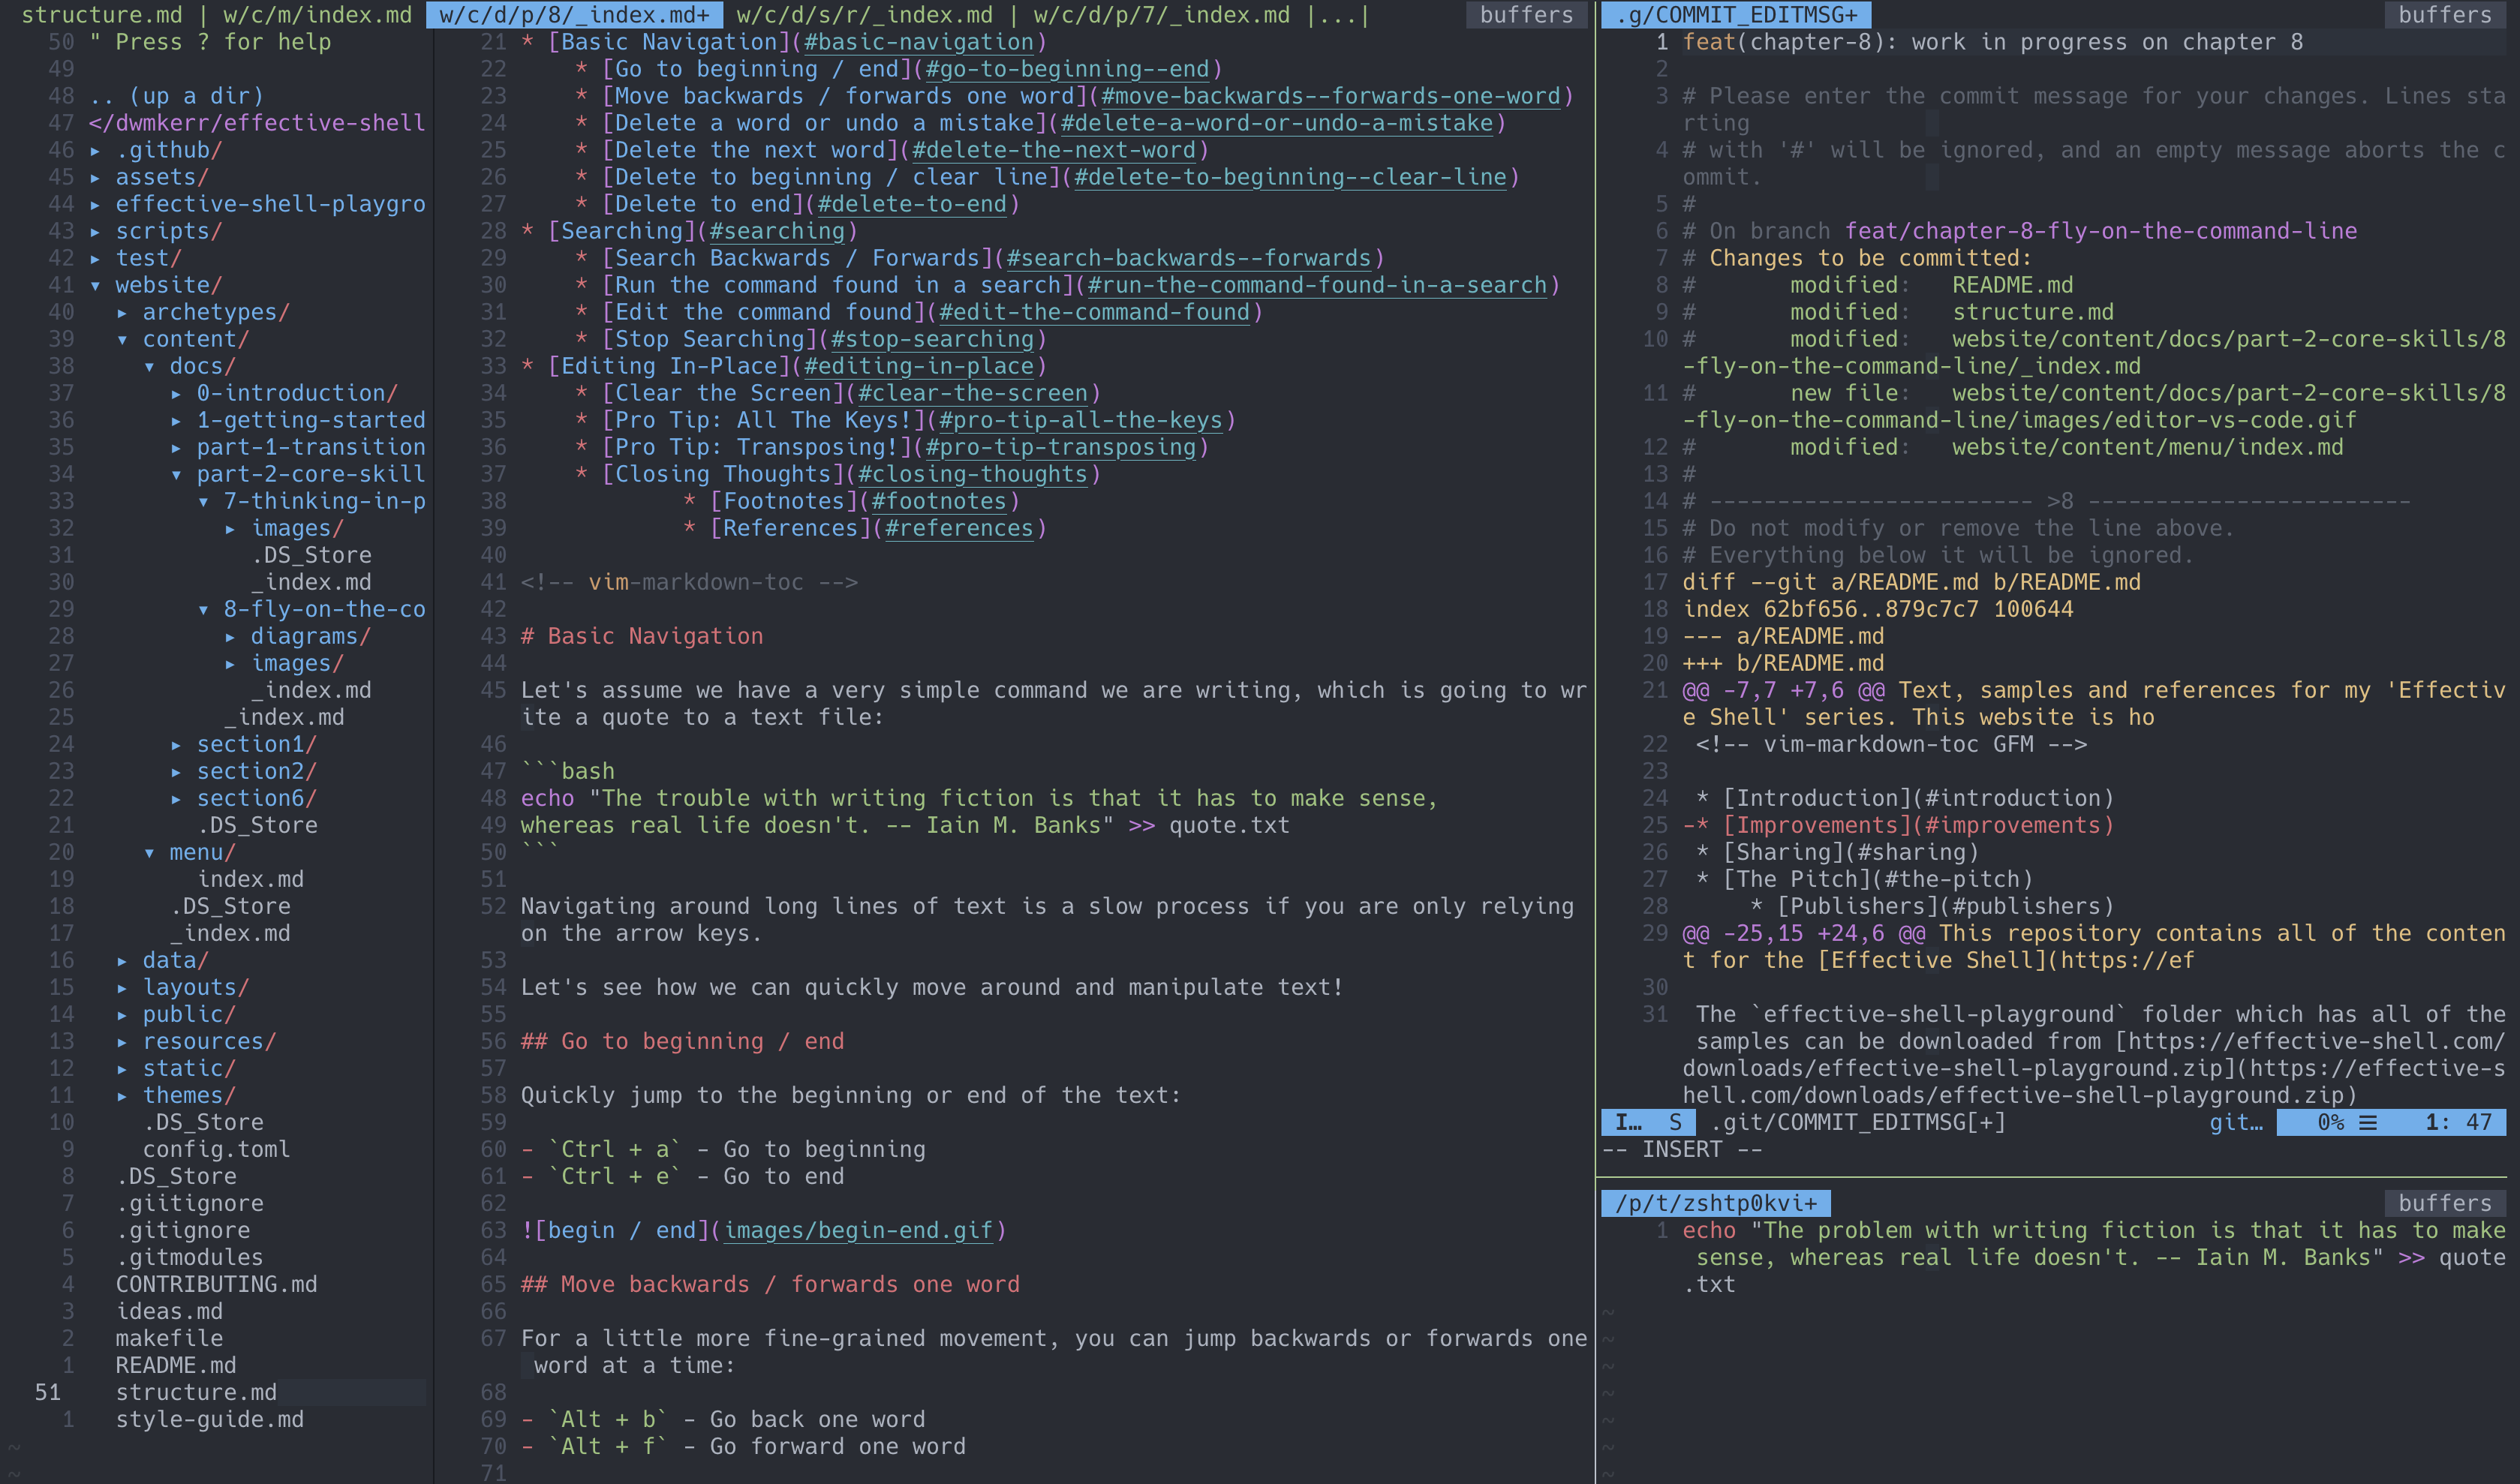
Task: Click 'diff --git a/README.md b/README.md' line
Action: tap(1911, 582)
